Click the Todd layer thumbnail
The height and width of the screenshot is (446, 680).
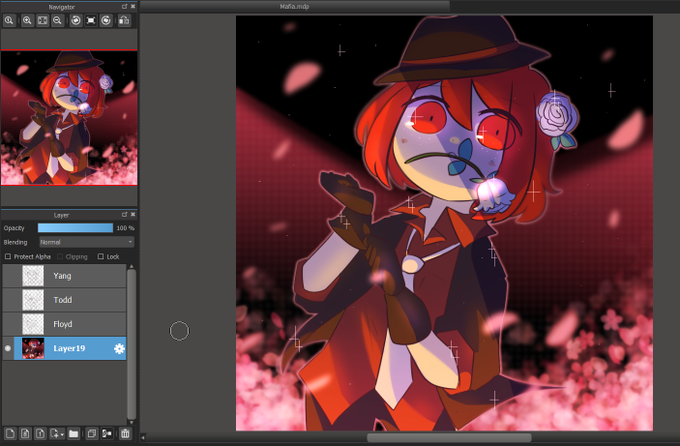(x=33, y=300)
